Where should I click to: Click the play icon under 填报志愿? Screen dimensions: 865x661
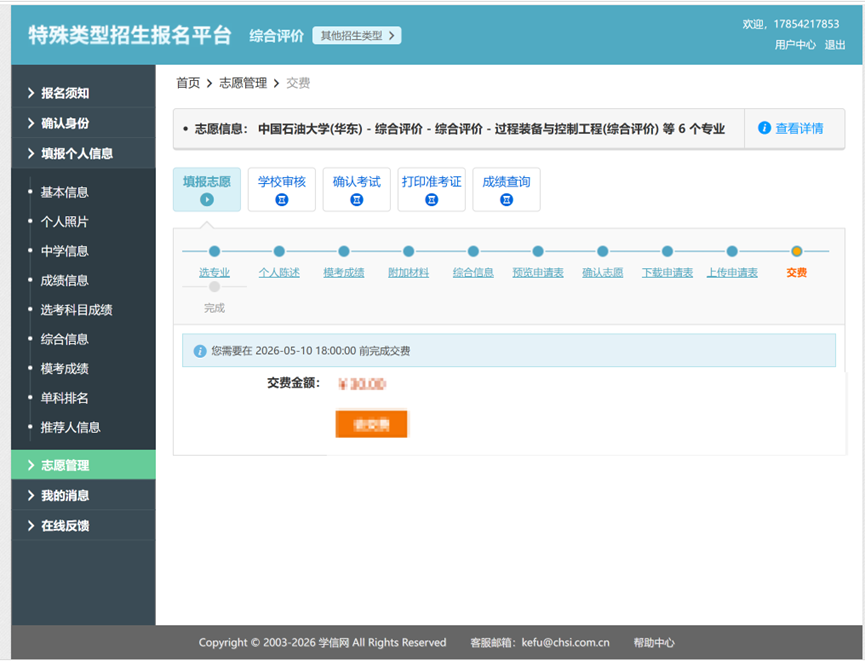pyautogui.click(x=207, y=199)
